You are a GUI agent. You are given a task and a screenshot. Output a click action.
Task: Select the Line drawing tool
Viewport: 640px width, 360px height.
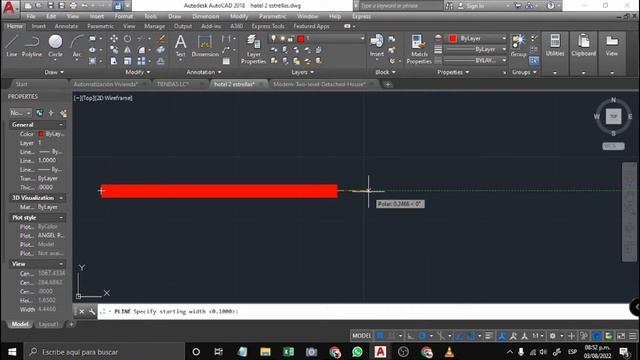[x=11, y=45]
